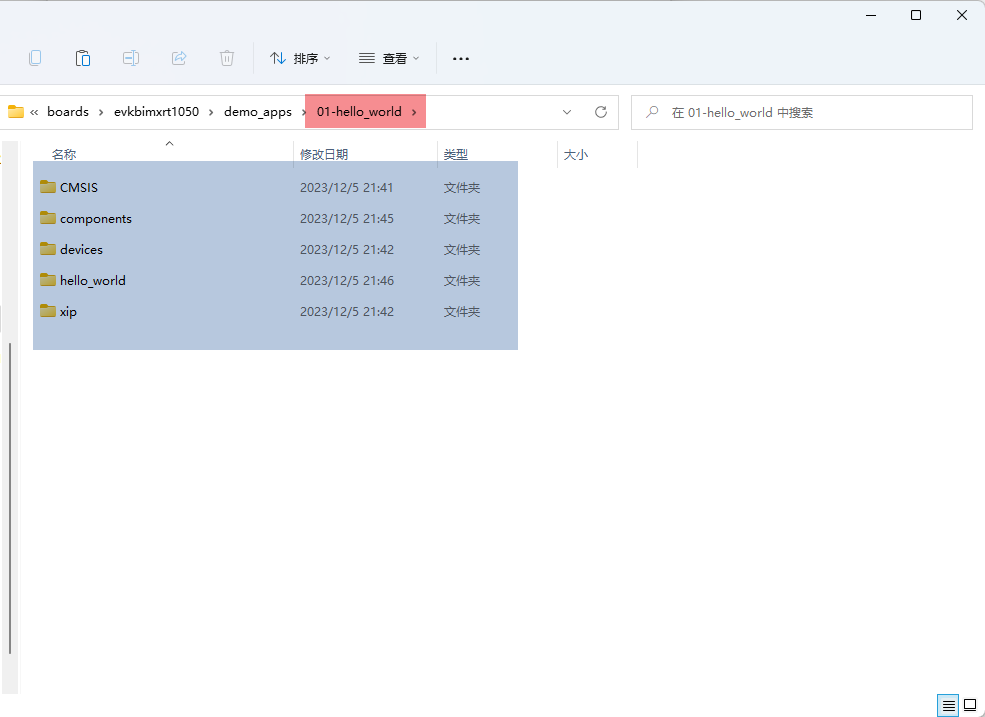The width and height of the screenshot is (985, 717).
Task: Click the Copy toolbar icon
Action: (35, 58)
